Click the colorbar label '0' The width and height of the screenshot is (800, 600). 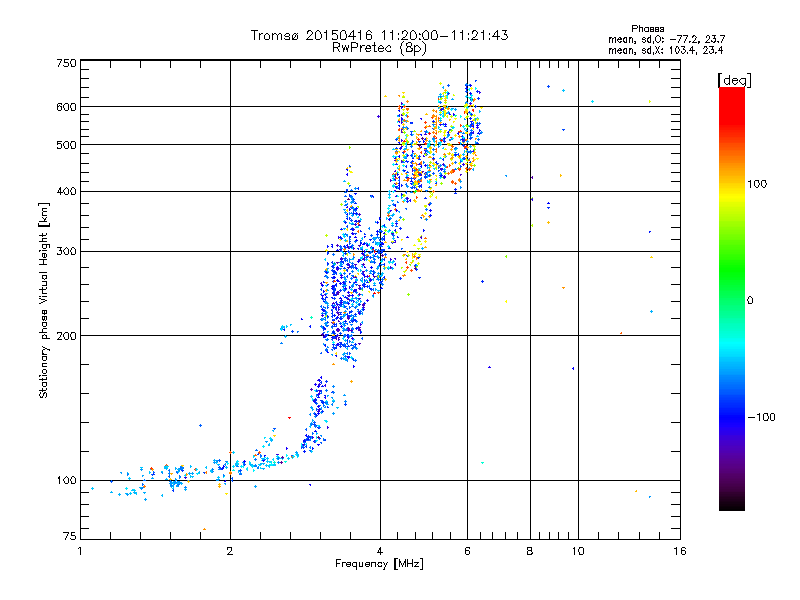tap(750, 301)
